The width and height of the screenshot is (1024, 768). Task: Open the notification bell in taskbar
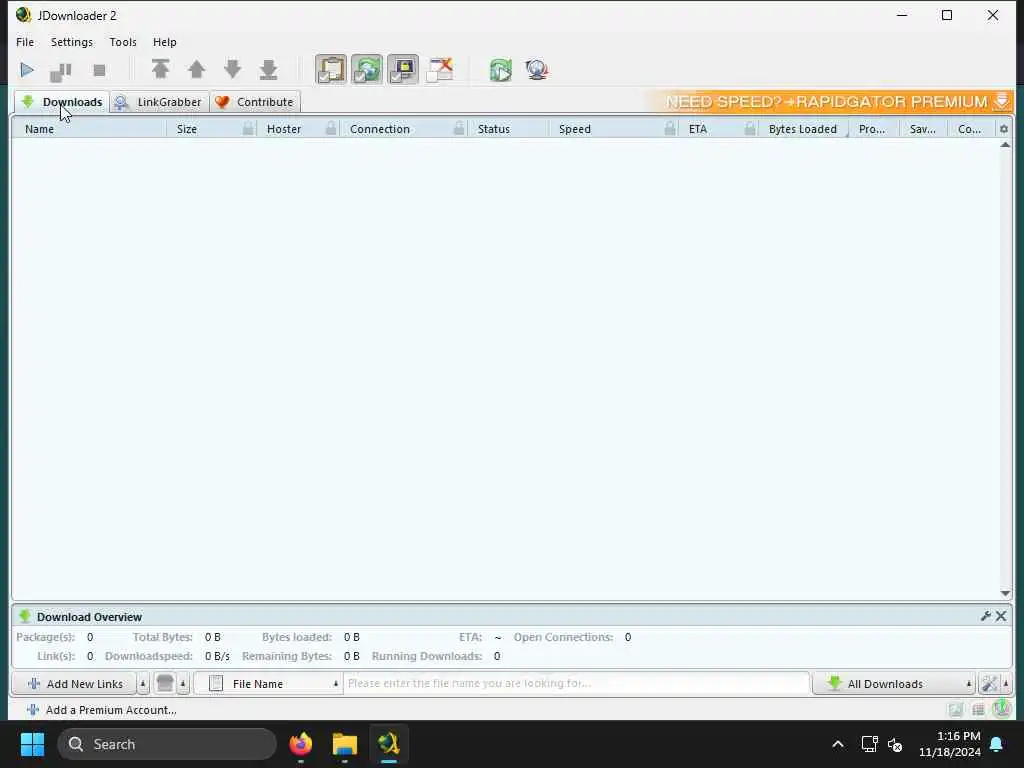point(997,744)
